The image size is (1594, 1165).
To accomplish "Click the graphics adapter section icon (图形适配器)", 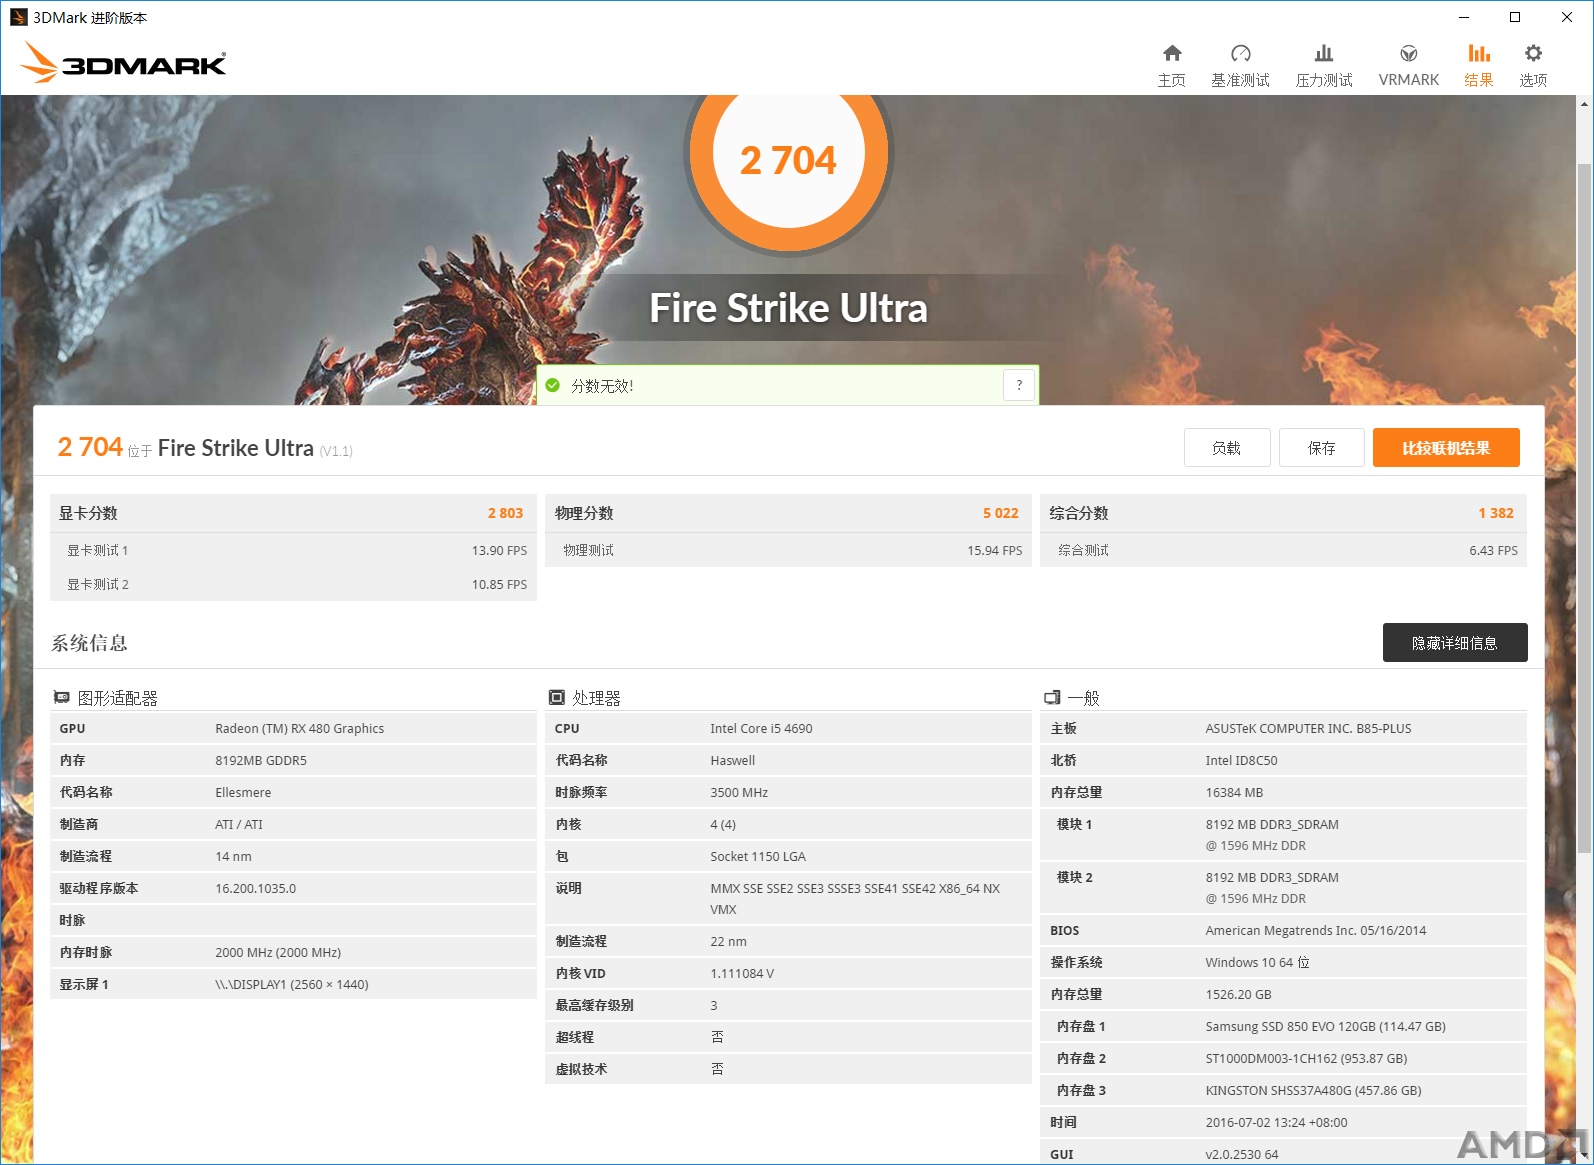I will pos(62,697).
